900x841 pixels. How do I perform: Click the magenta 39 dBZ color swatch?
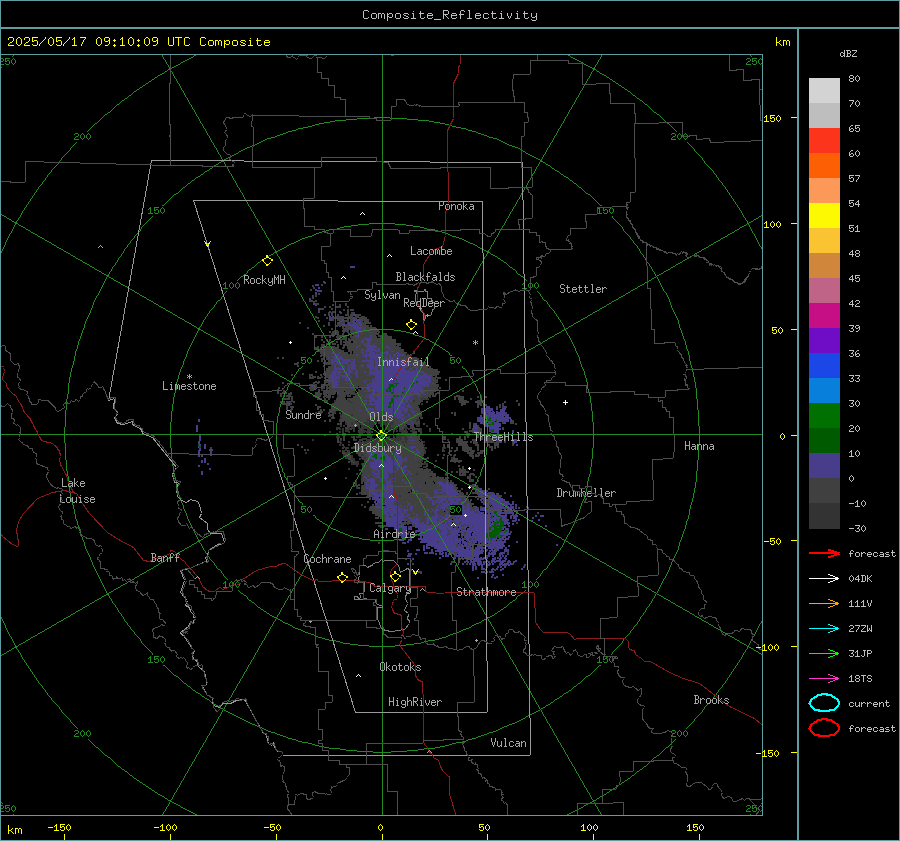click(x=824, y=316)
